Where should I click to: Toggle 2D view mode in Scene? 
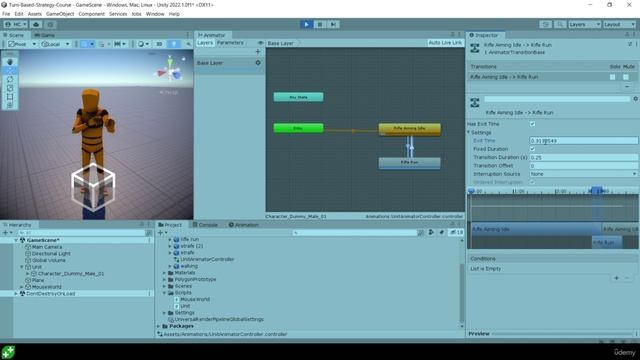(160, 44)
